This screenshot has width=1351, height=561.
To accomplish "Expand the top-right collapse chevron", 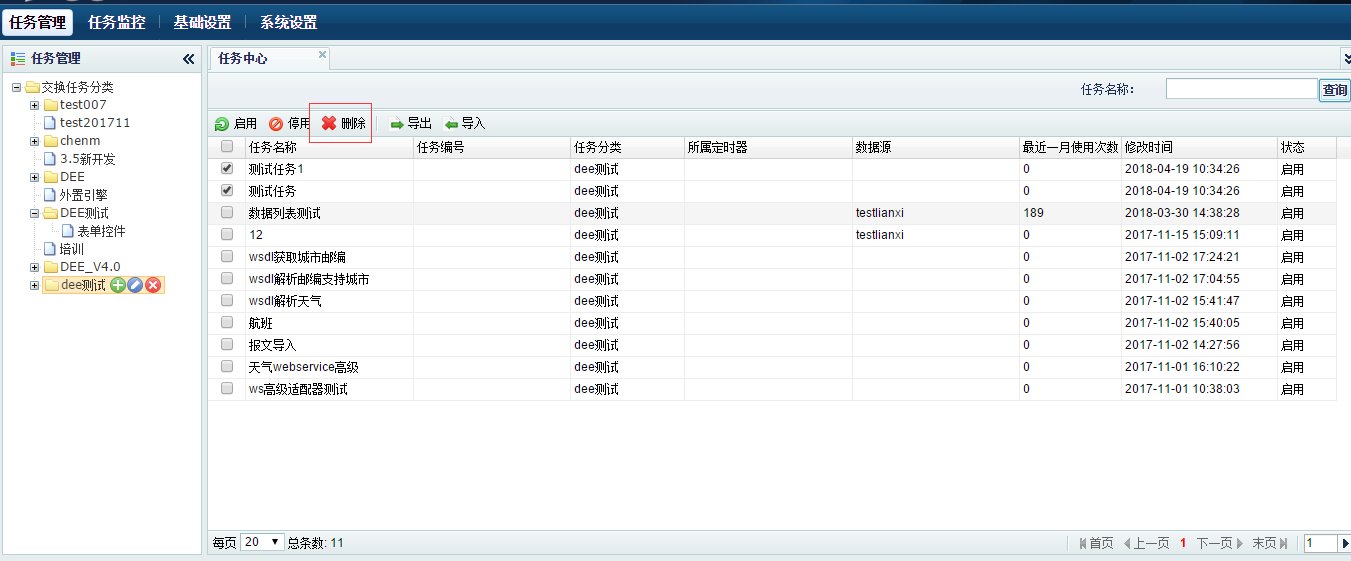I will click(1346, 59).
